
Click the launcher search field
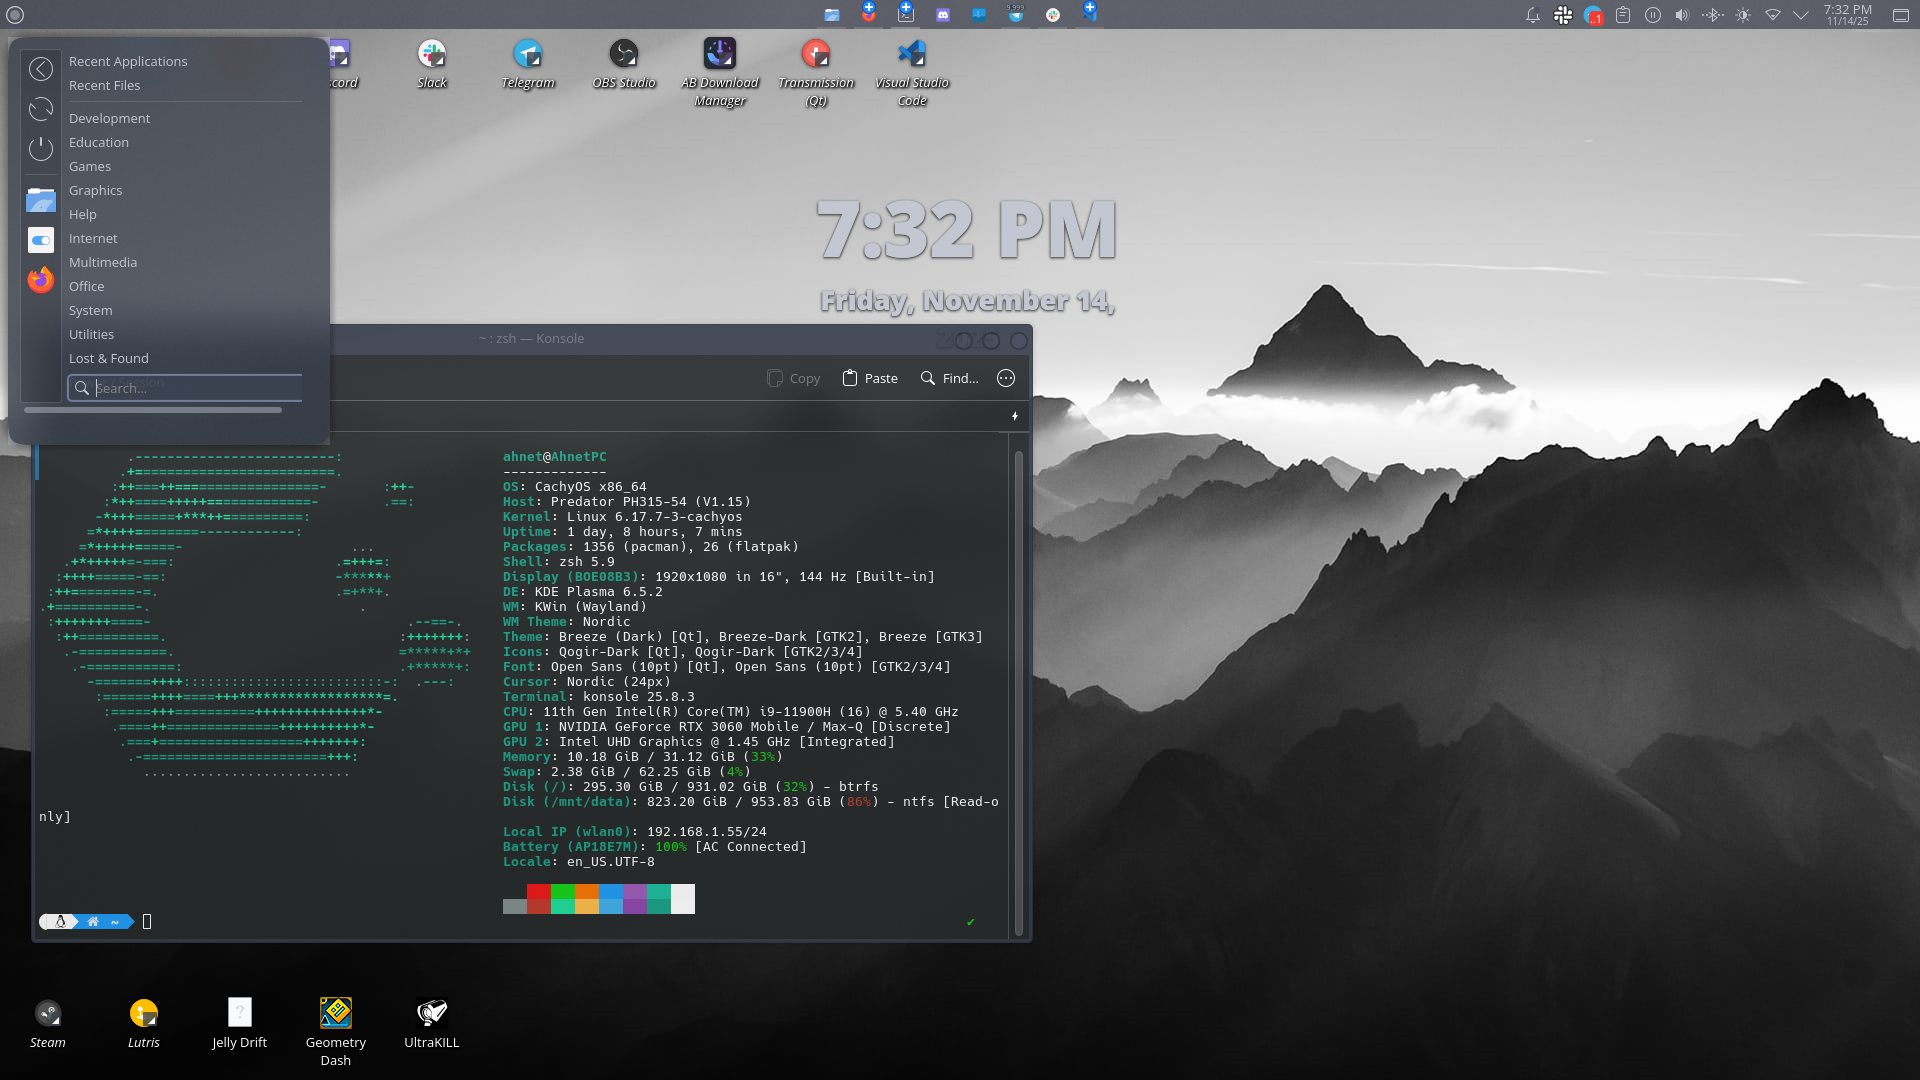click(x=185, y=388)
